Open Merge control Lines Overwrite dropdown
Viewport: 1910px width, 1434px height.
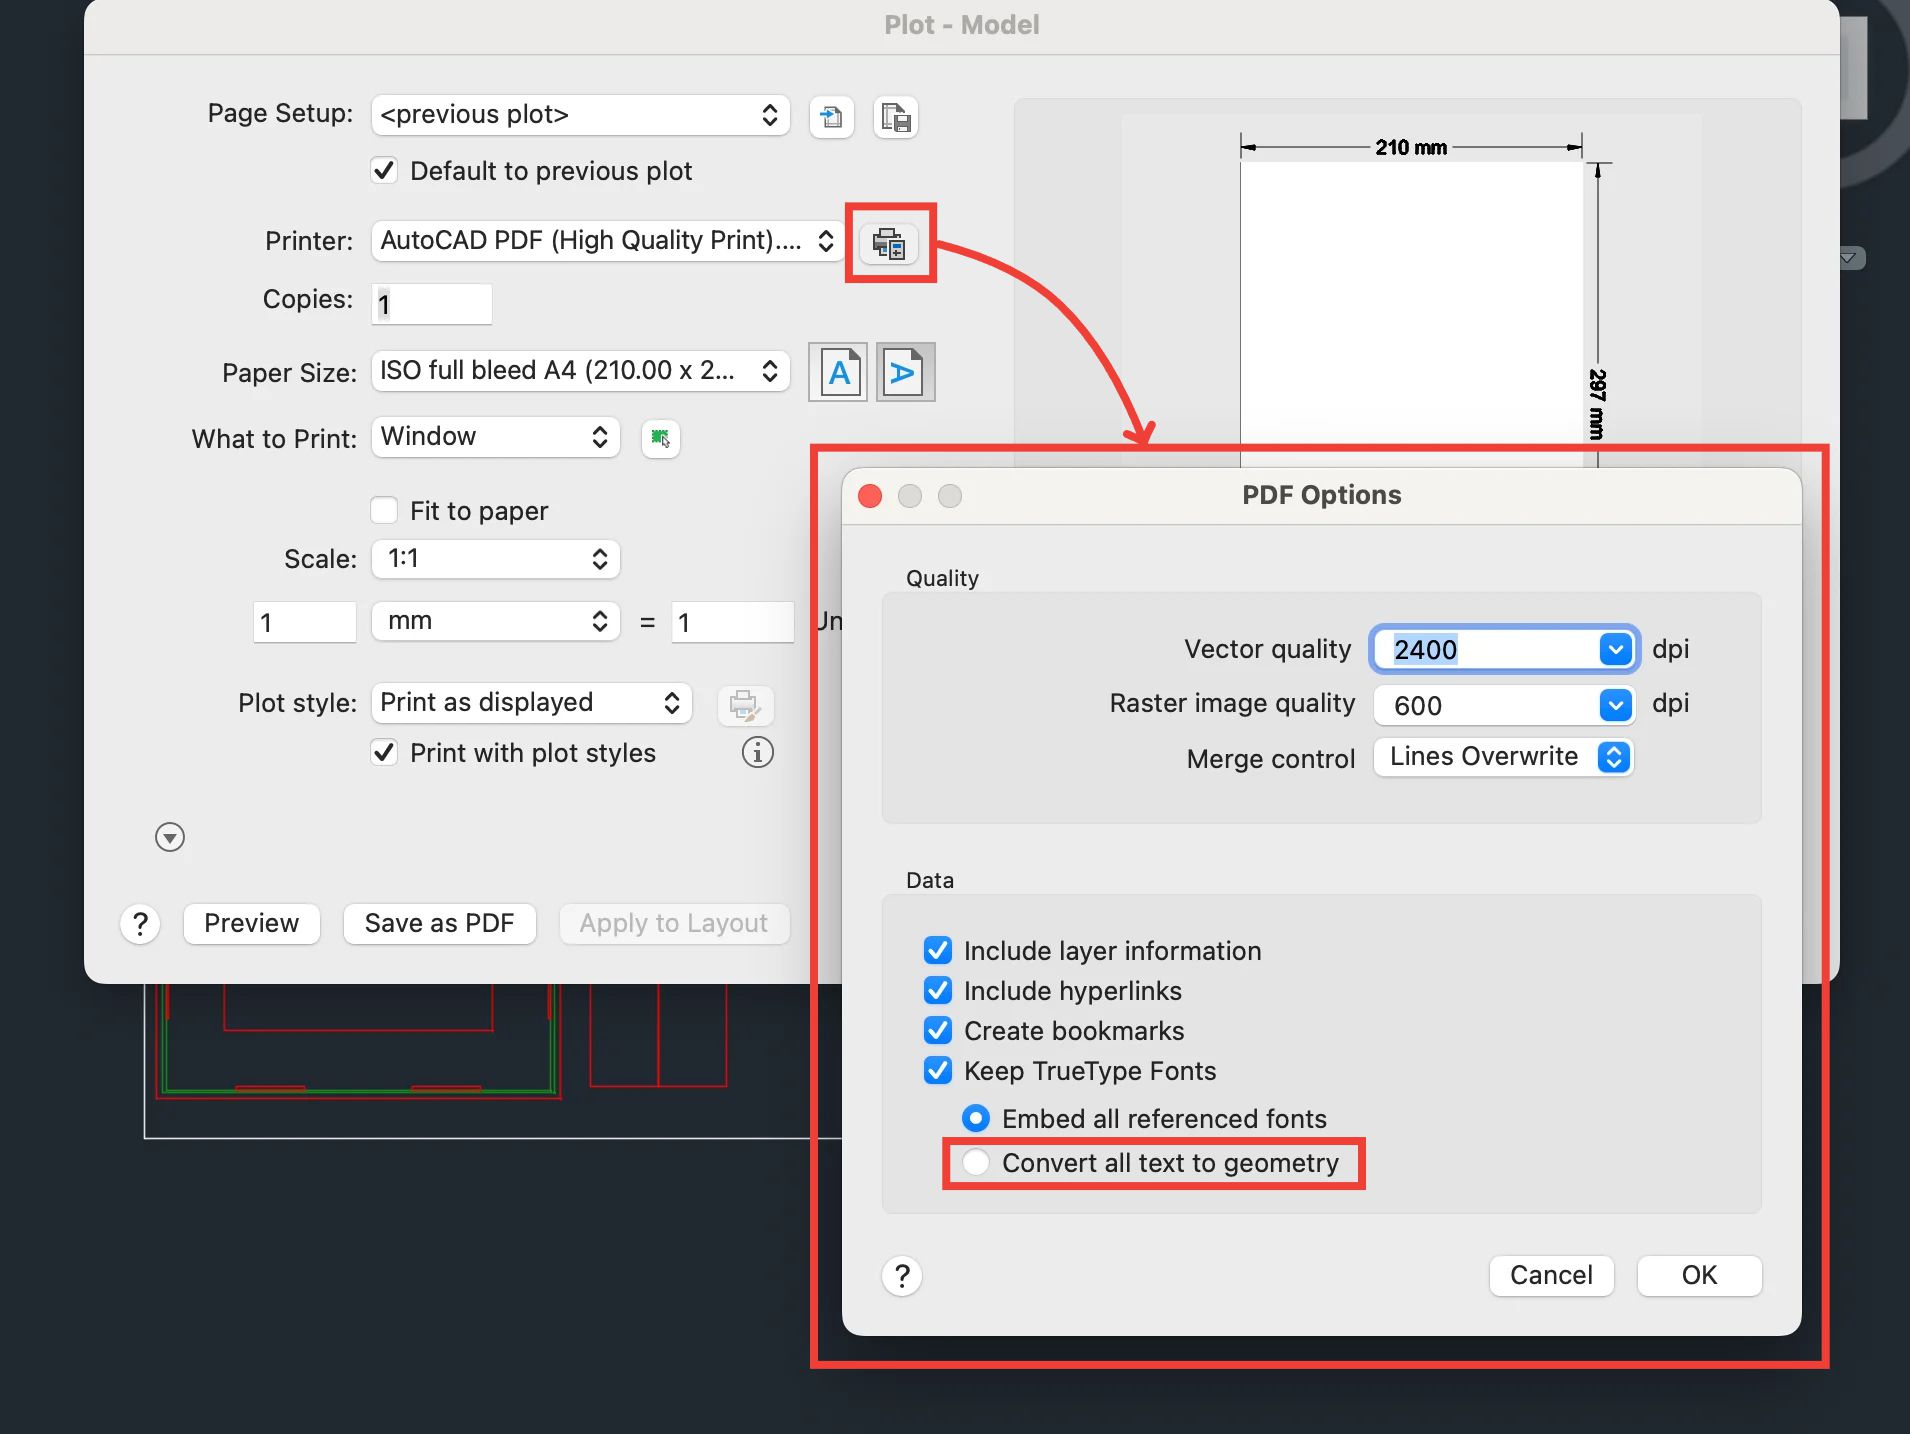pyautogui.click(x=1503, y=757)
